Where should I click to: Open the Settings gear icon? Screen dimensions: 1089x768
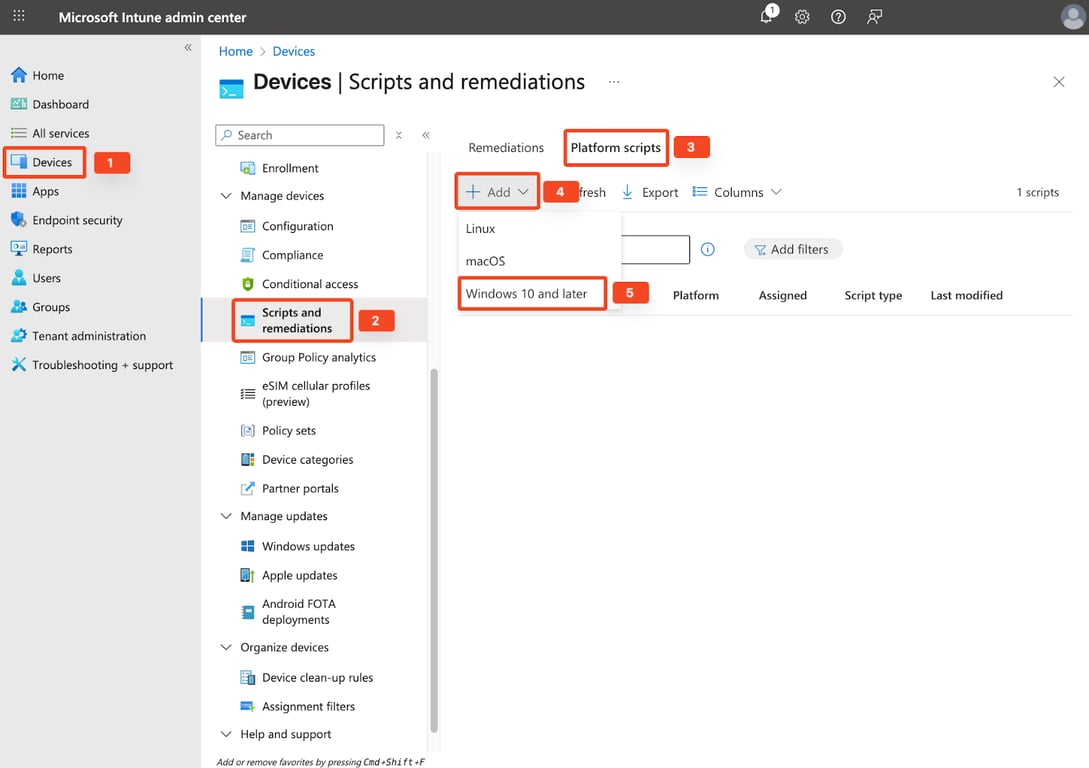tap(802, 17)
